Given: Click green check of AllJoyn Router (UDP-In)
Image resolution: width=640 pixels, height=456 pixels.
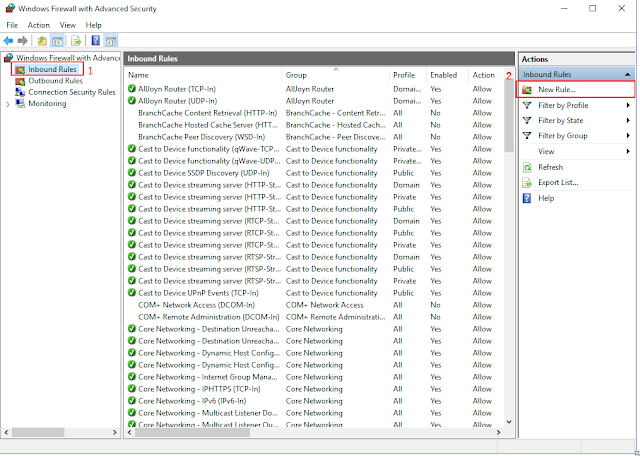Looking at the screenshot, I should click(x=132, y=100).
